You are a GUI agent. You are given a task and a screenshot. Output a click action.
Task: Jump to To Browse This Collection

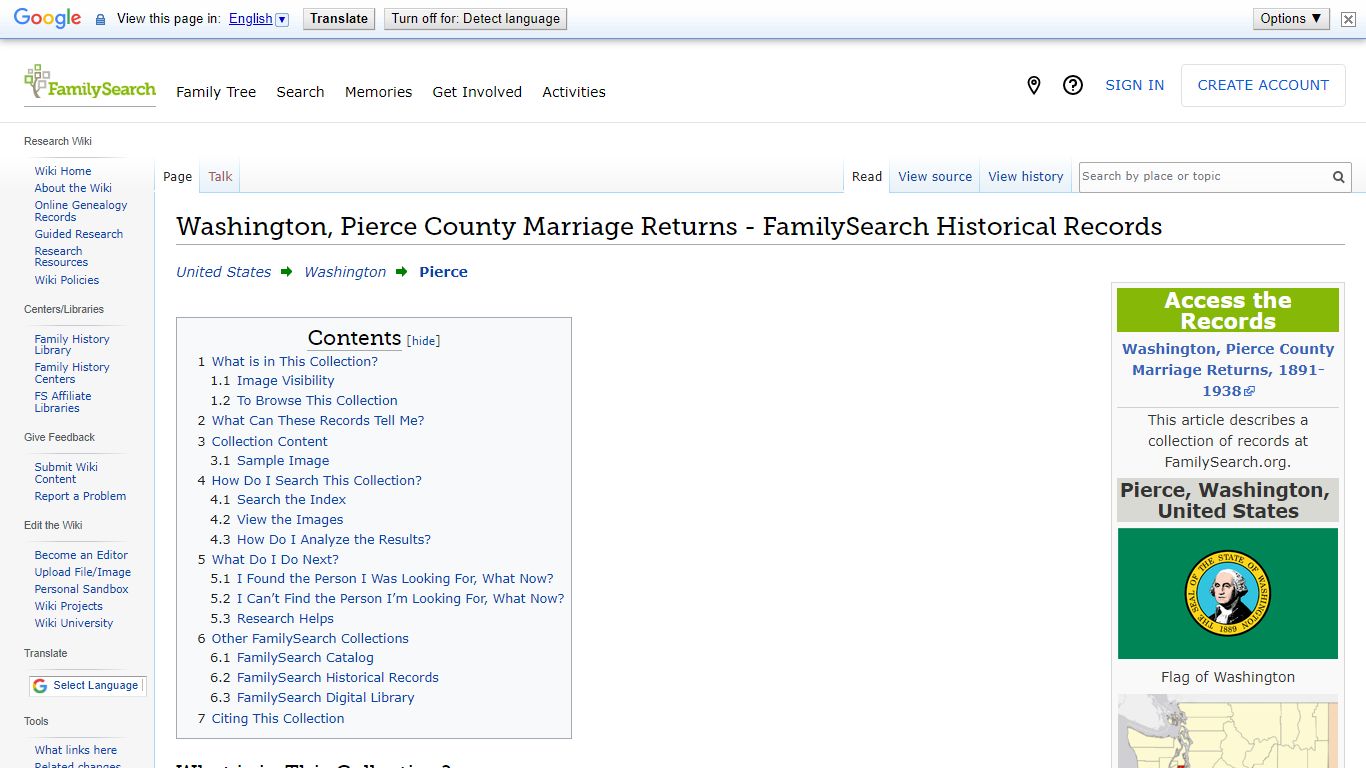click(317, 401)
